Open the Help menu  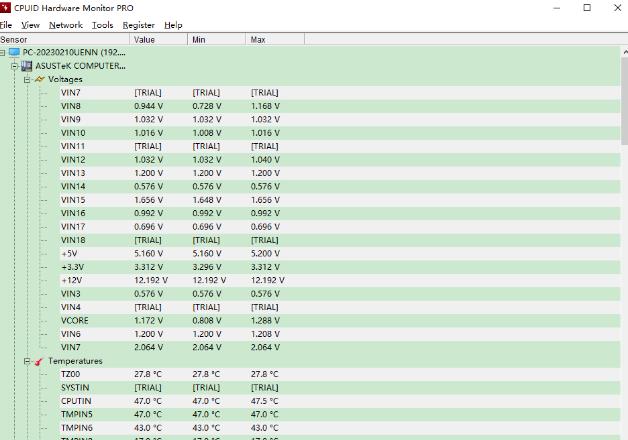click(x=173, y=25)
